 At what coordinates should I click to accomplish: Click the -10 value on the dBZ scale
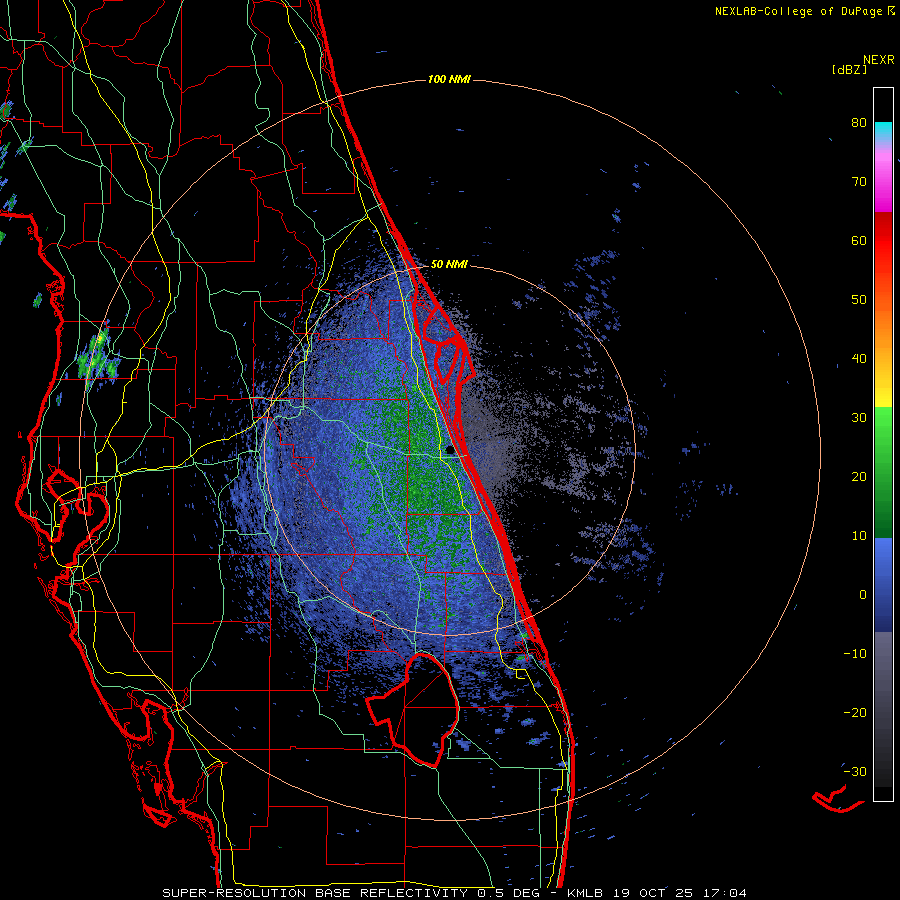point(855,654)
